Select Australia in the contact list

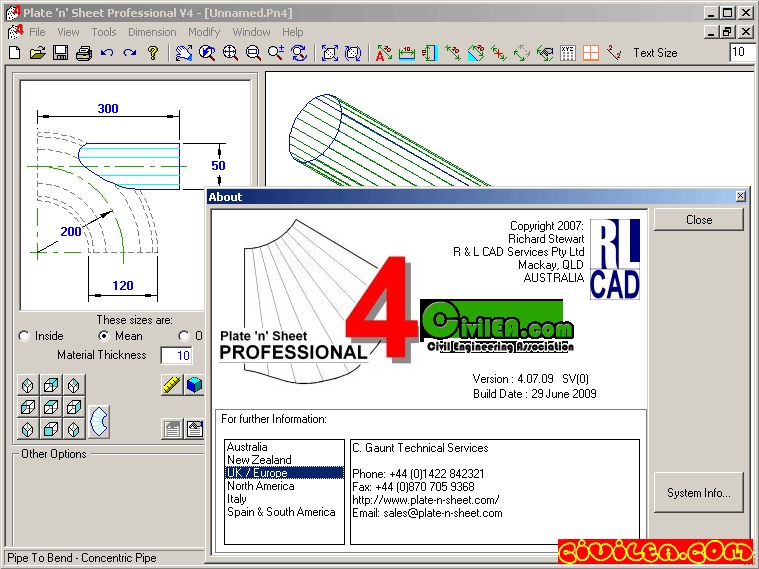tap(284, 446)
